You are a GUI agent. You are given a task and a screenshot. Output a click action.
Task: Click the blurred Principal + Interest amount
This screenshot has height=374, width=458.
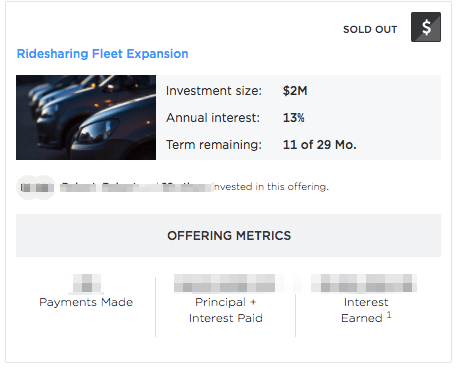coord(225,283)
